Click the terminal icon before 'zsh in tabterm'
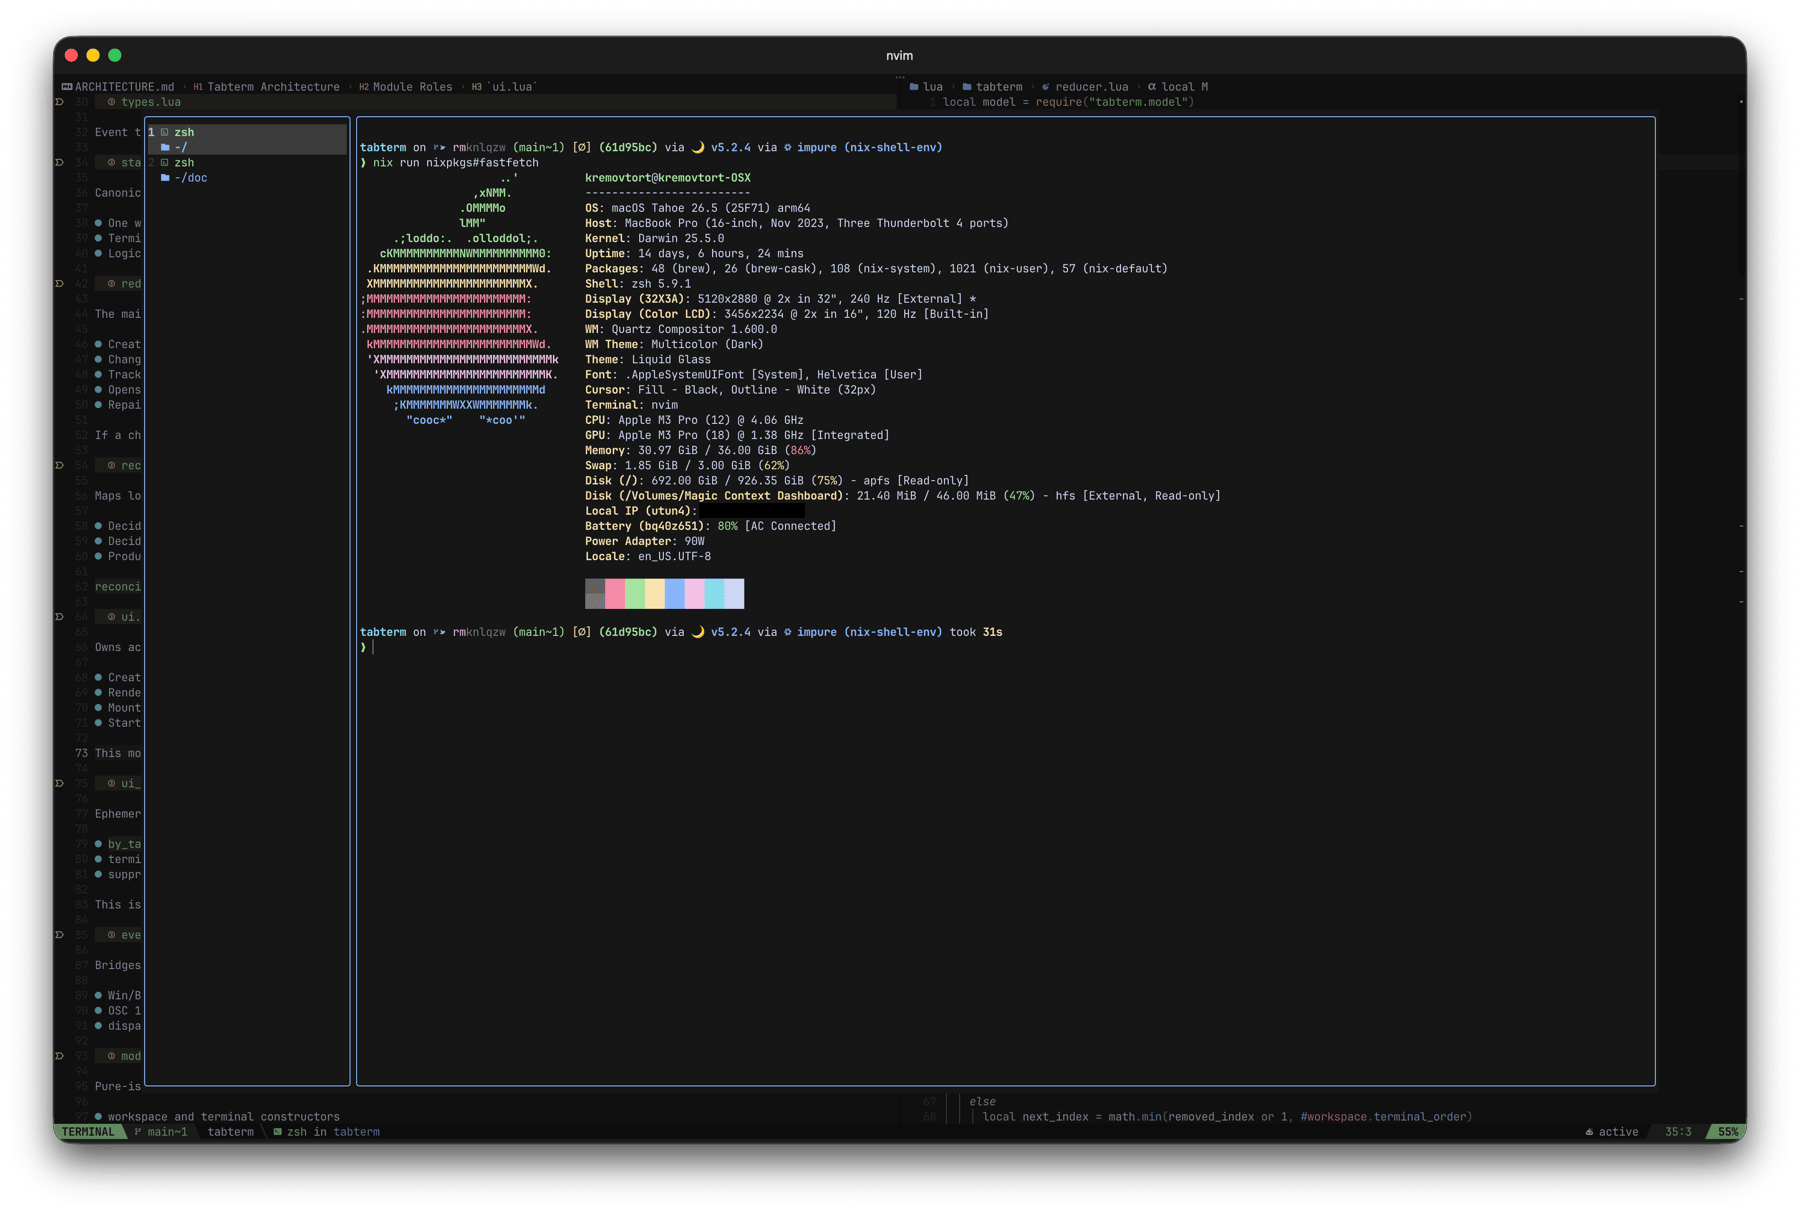Image resolution: width=1800 pixels, height=1214 pixels. pyautogui.click(x=278, y=1132)
